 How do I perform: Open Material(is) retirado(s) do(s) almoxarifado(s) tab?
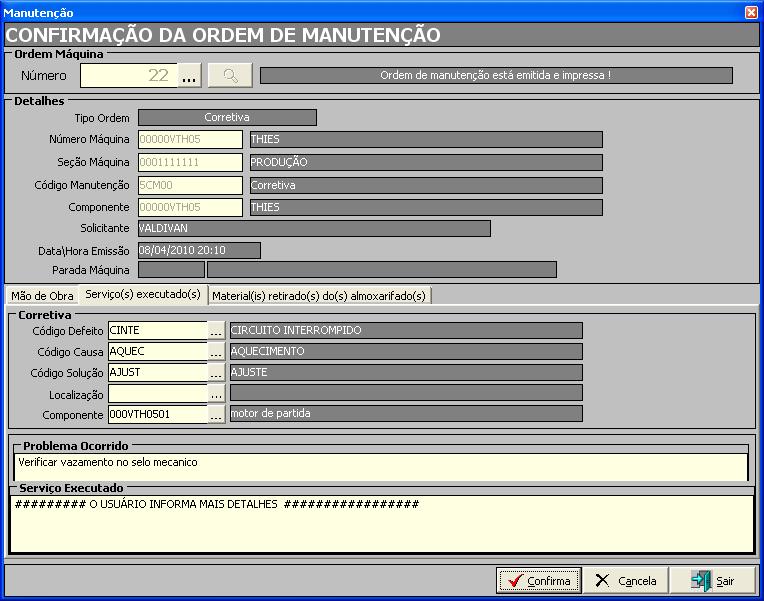[x=319, y=296]
